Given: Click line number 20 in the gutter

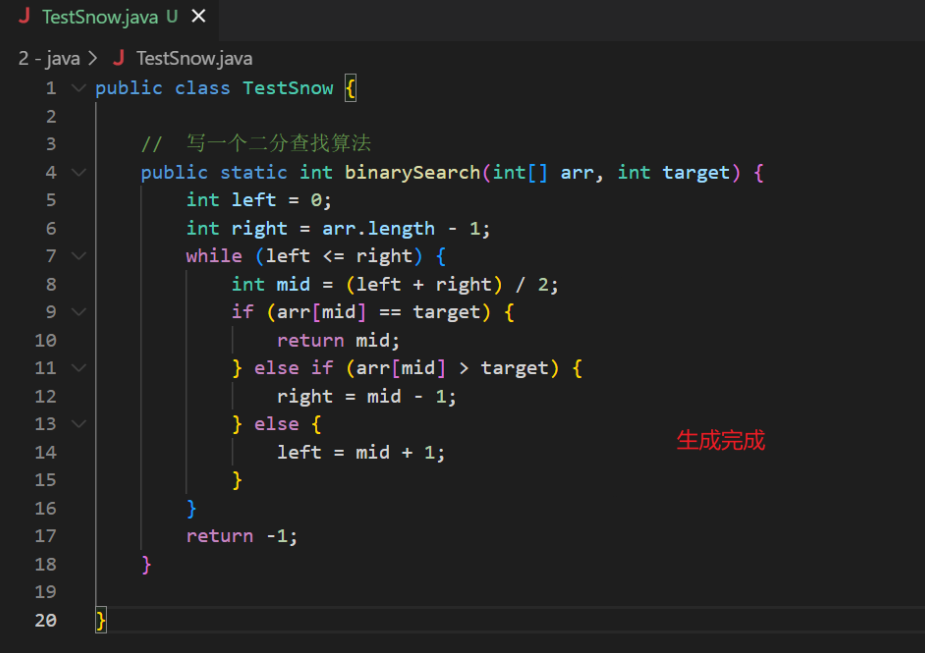Looking at the screenshot, I should point(45,621).
